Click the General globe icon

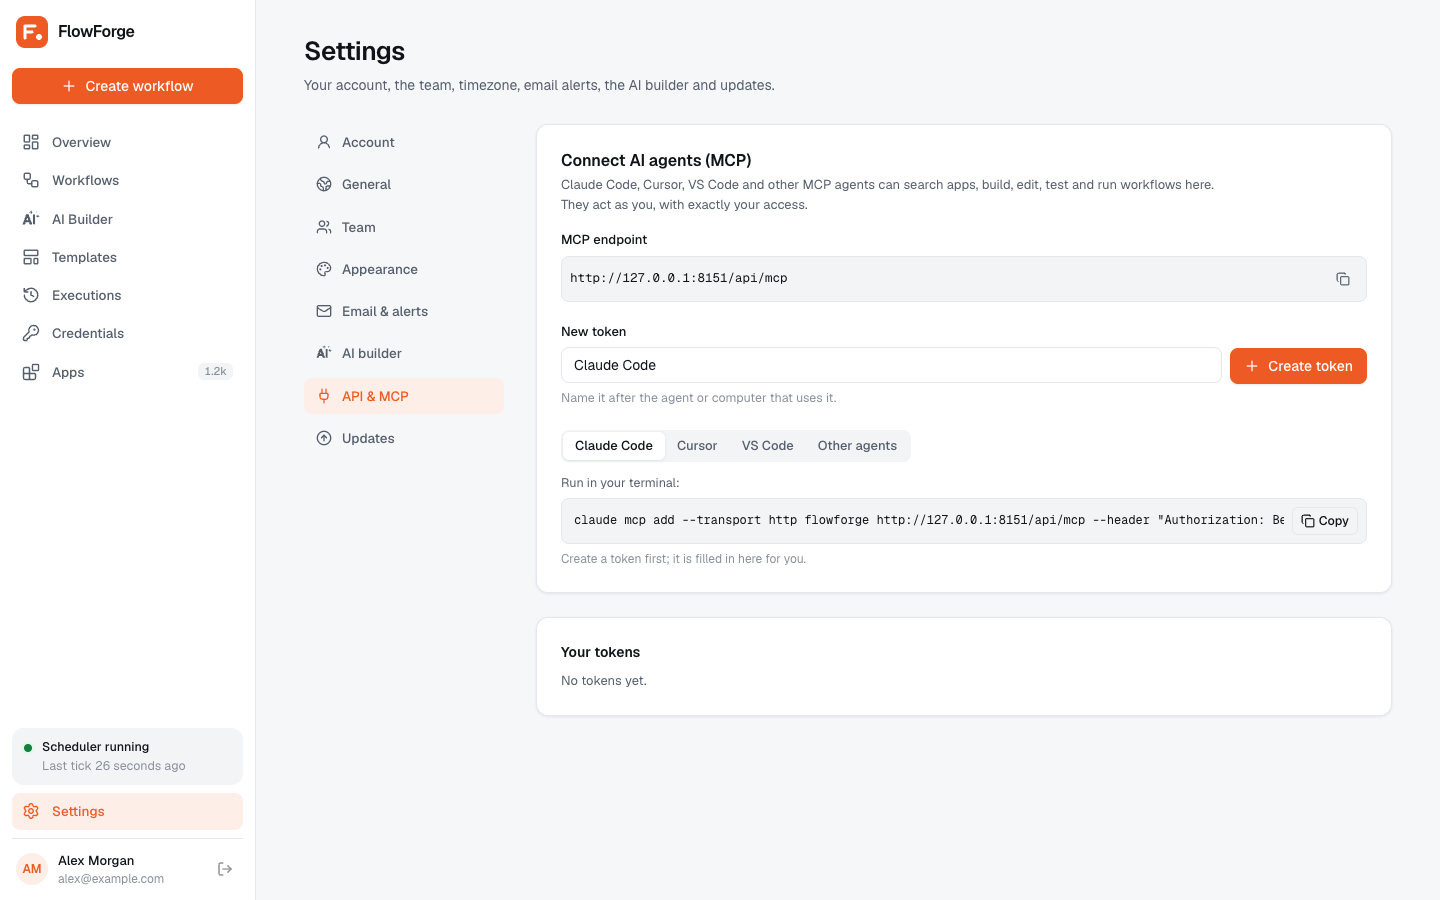tap(324, 184)
